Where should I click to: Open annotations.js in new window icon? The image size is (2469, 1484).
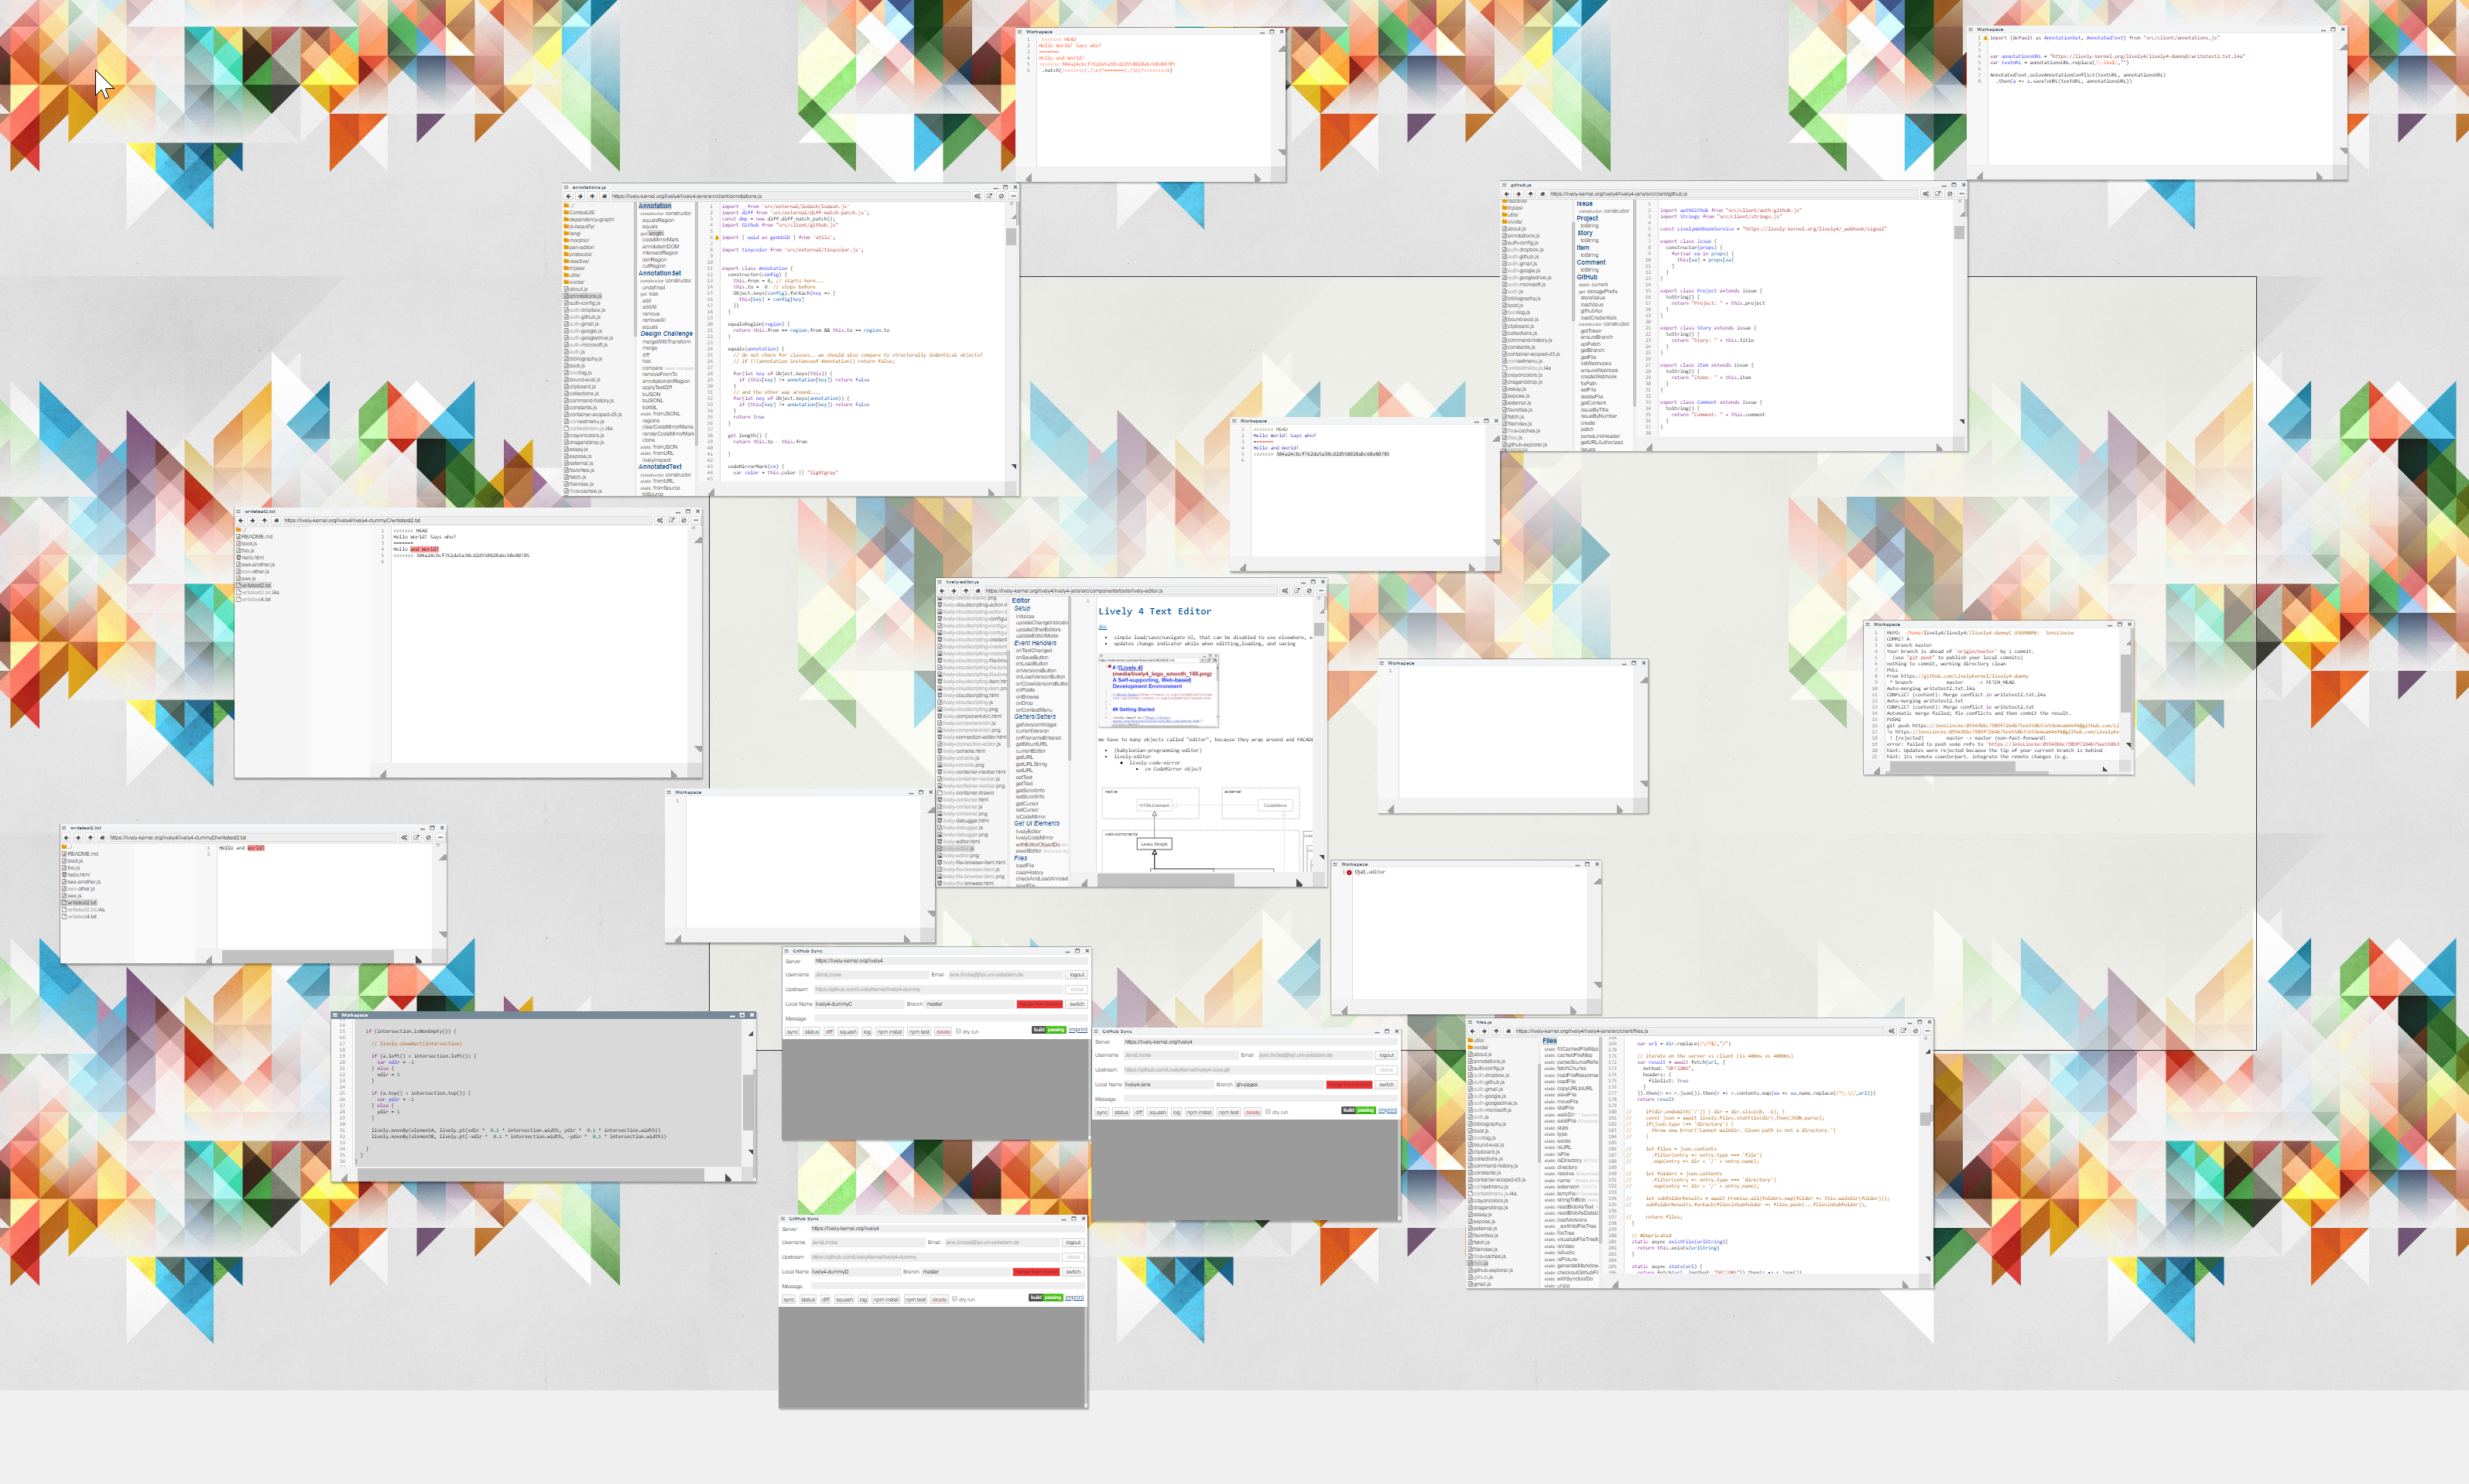(x=989, y=196)
